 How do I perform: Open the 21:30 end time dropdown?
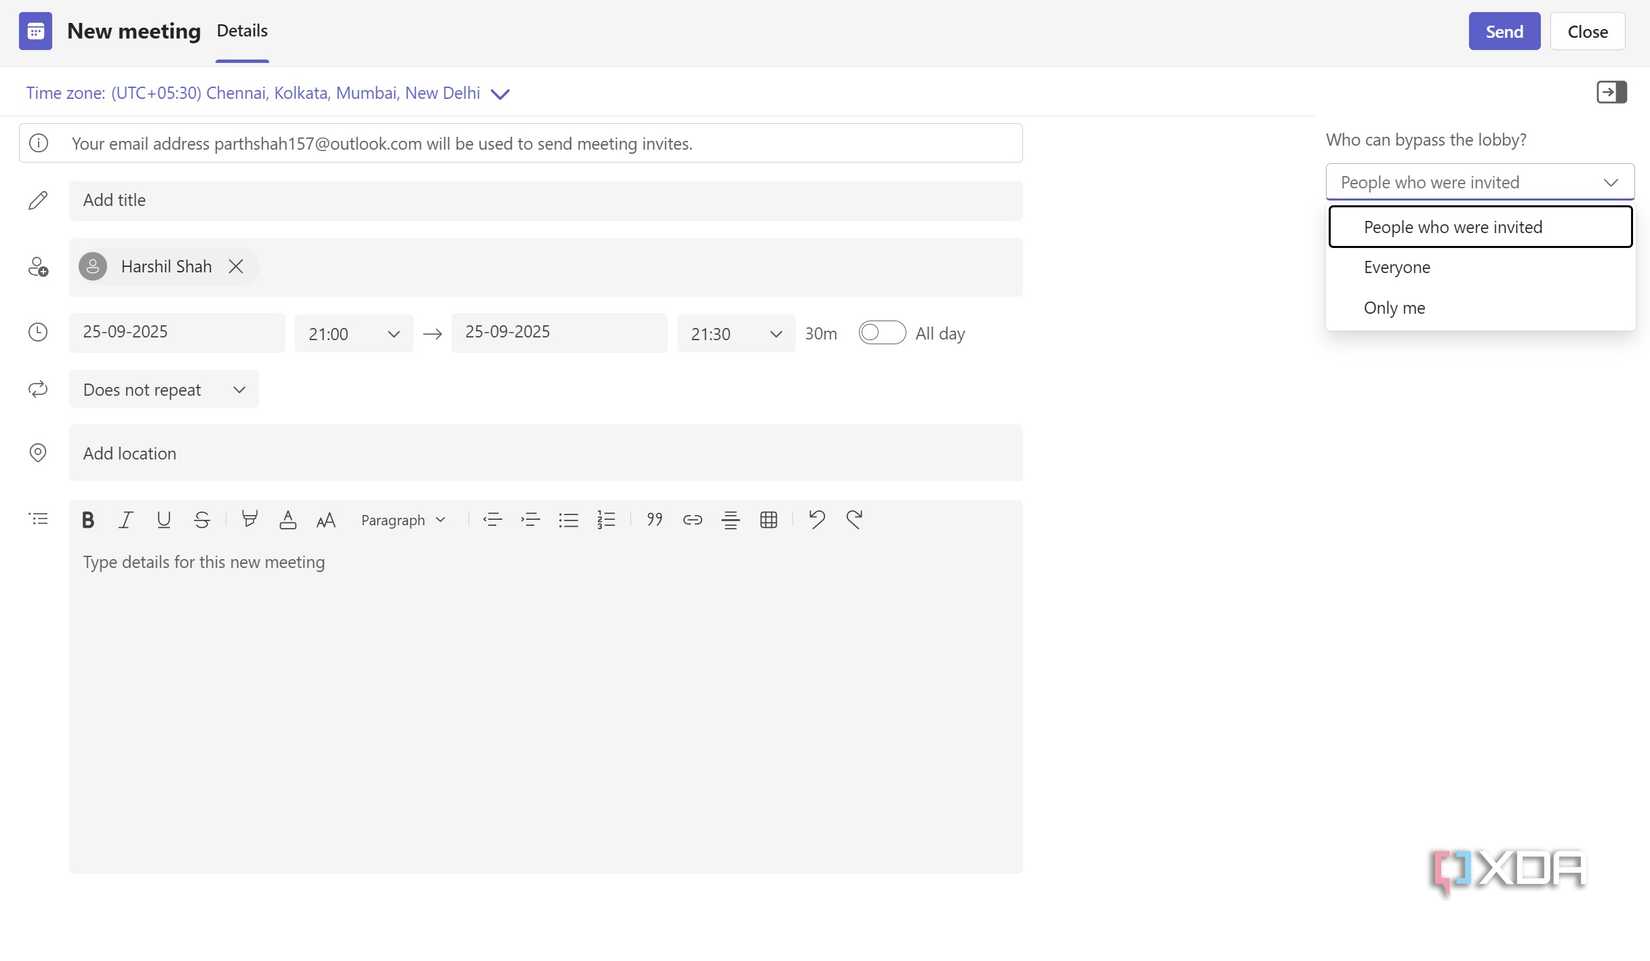point(736,334)
